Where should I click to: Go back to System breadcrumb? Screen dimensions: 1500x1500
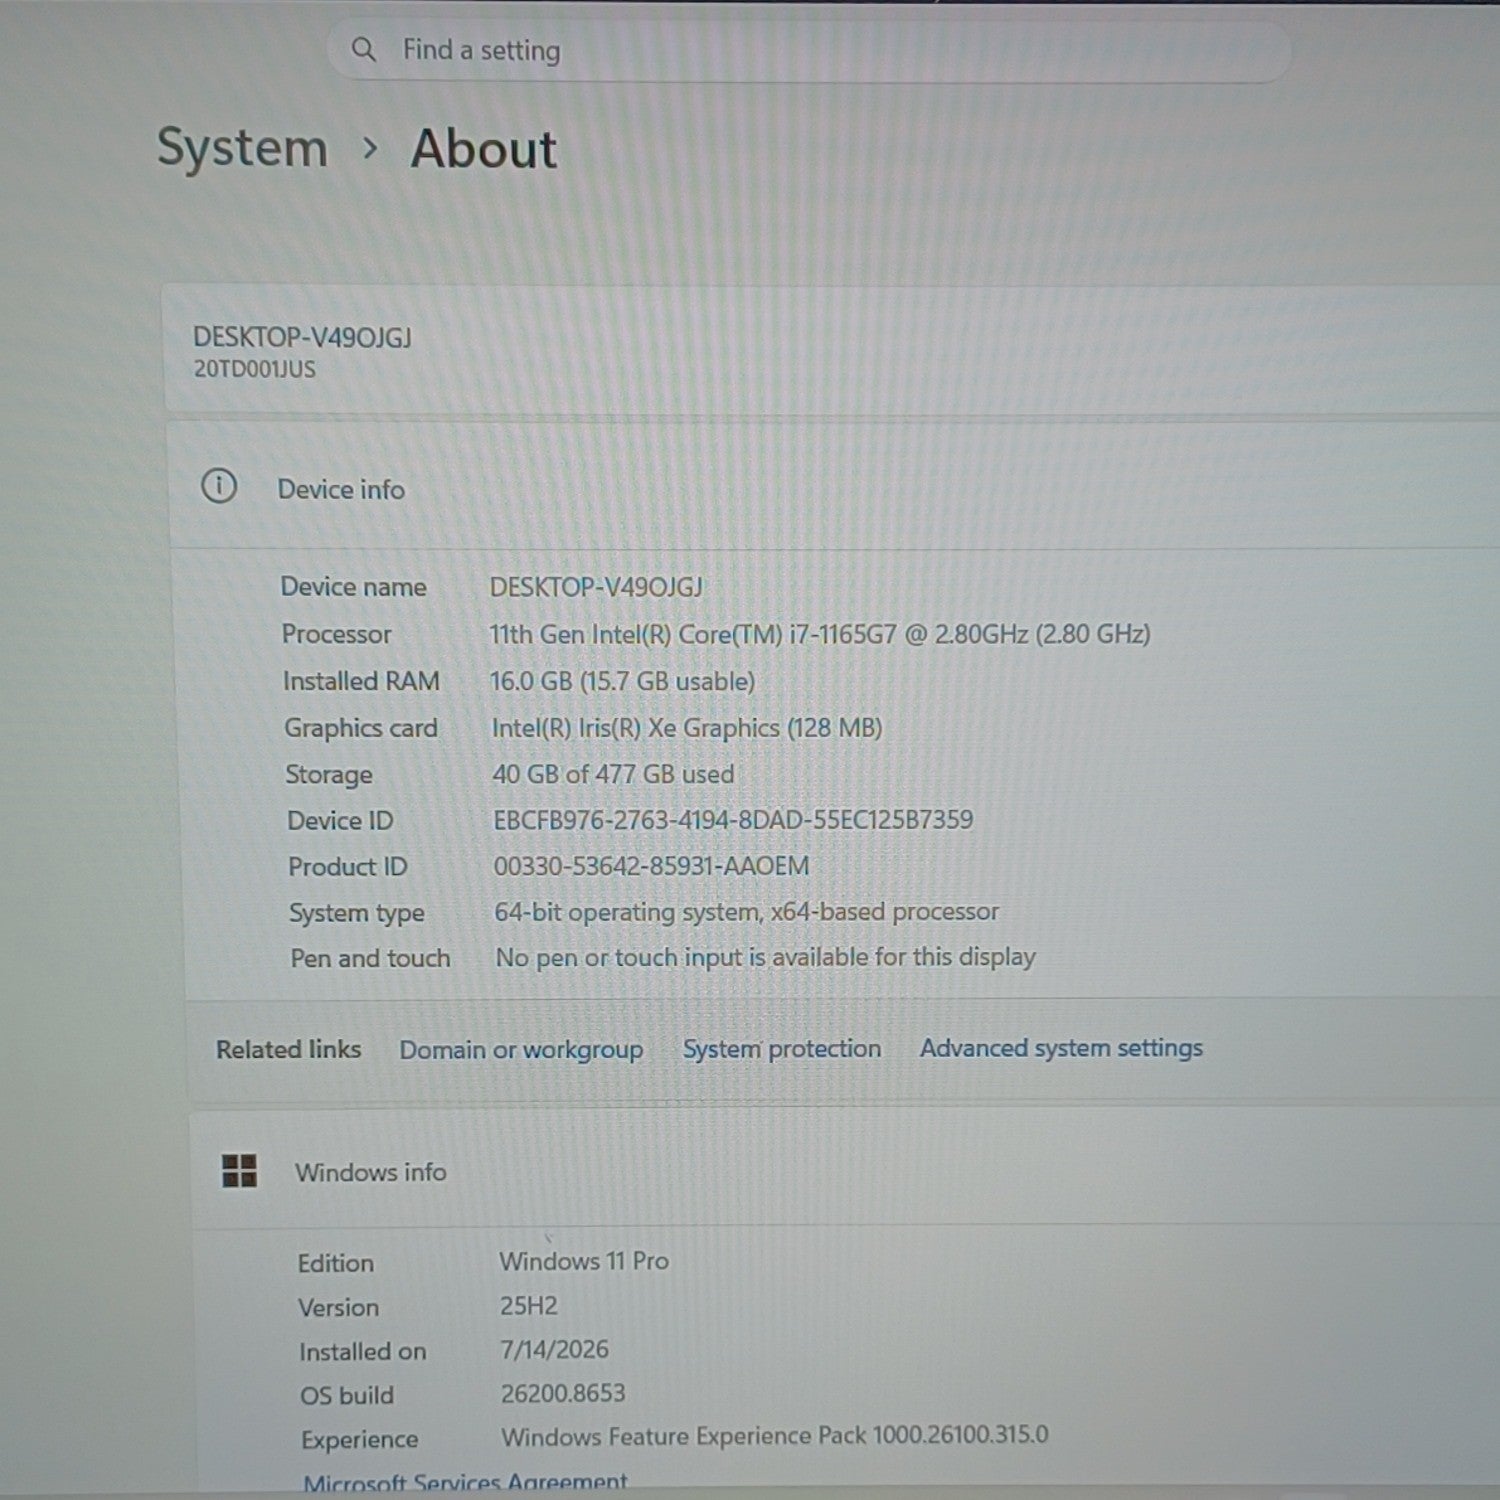point(242,148)
